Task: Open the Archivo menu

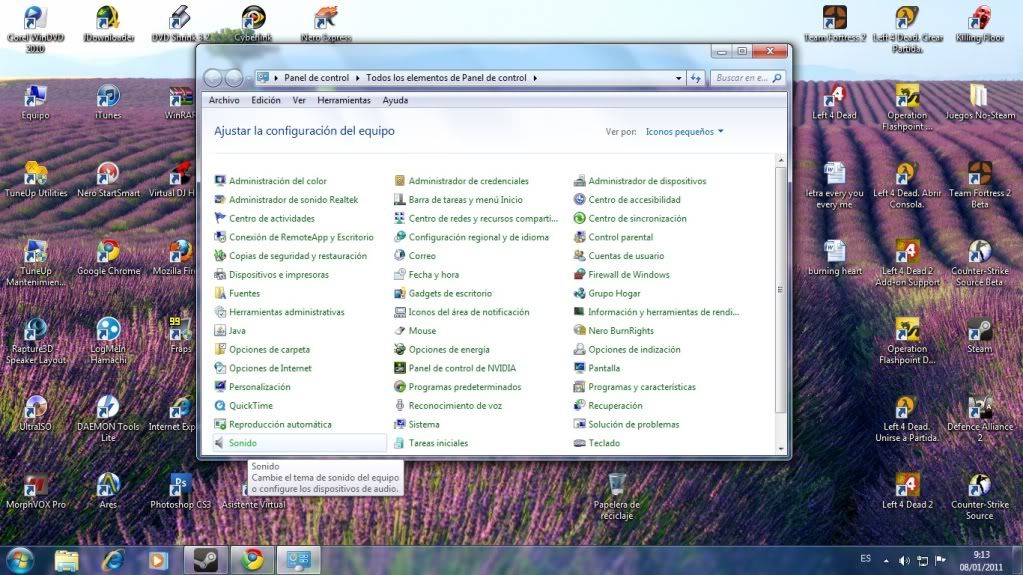Action: [224, 100]
